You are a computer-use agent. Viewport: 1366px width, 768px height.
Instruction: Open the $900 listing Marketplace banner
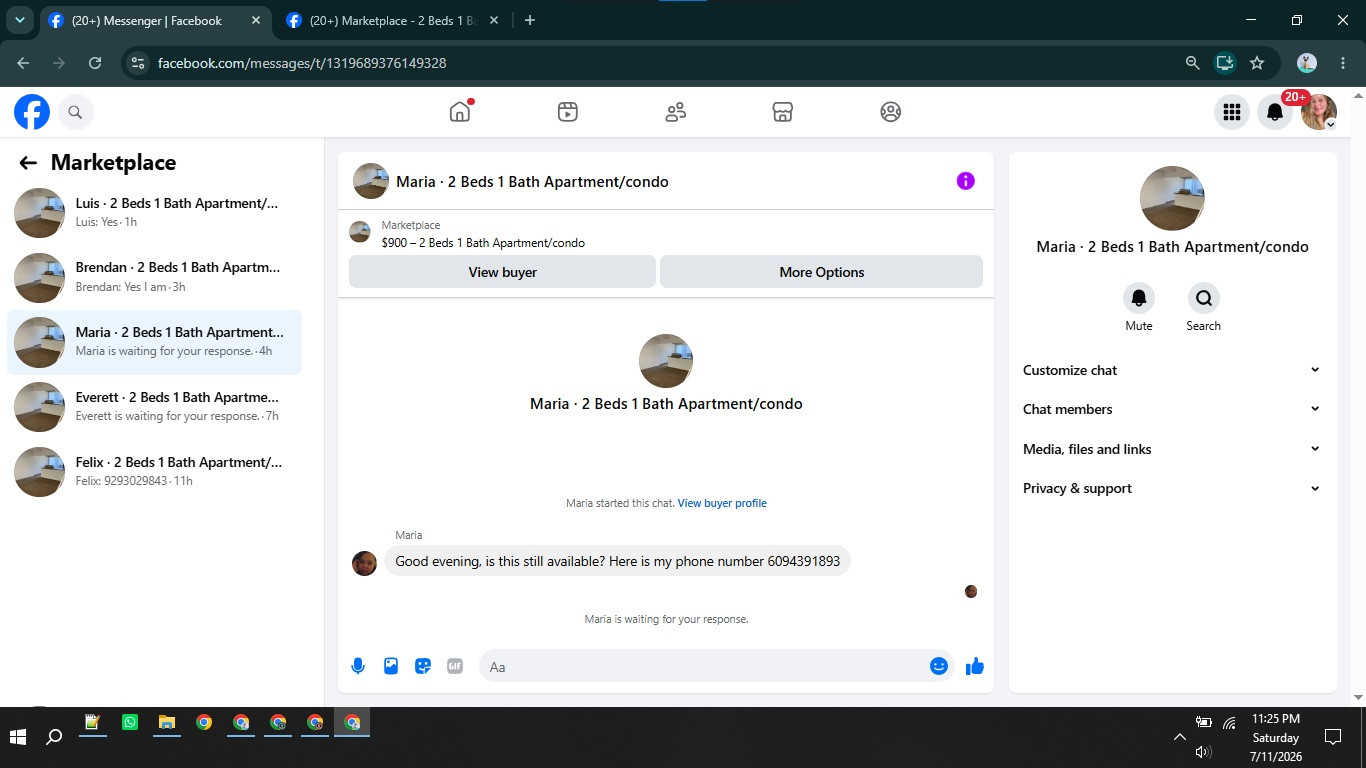666,234
